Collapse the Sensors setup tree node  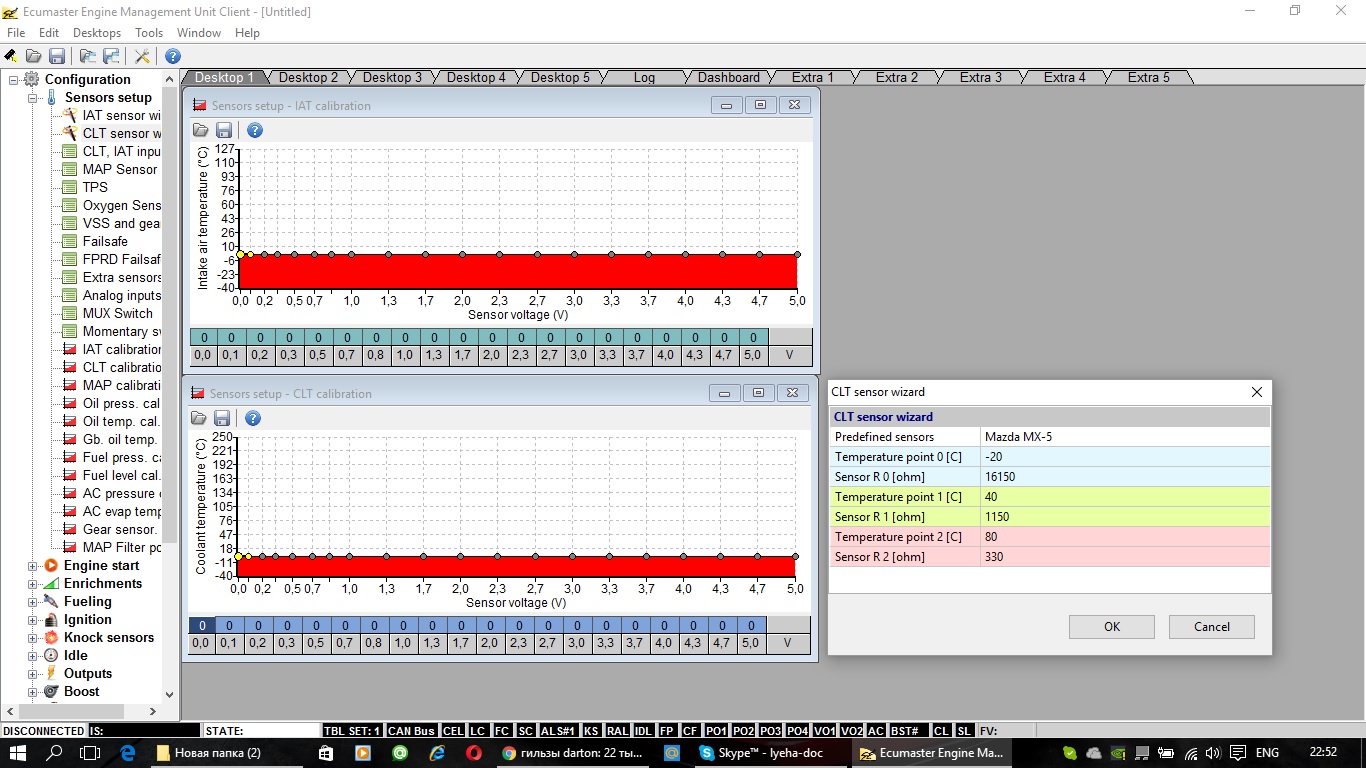point(33,98)
